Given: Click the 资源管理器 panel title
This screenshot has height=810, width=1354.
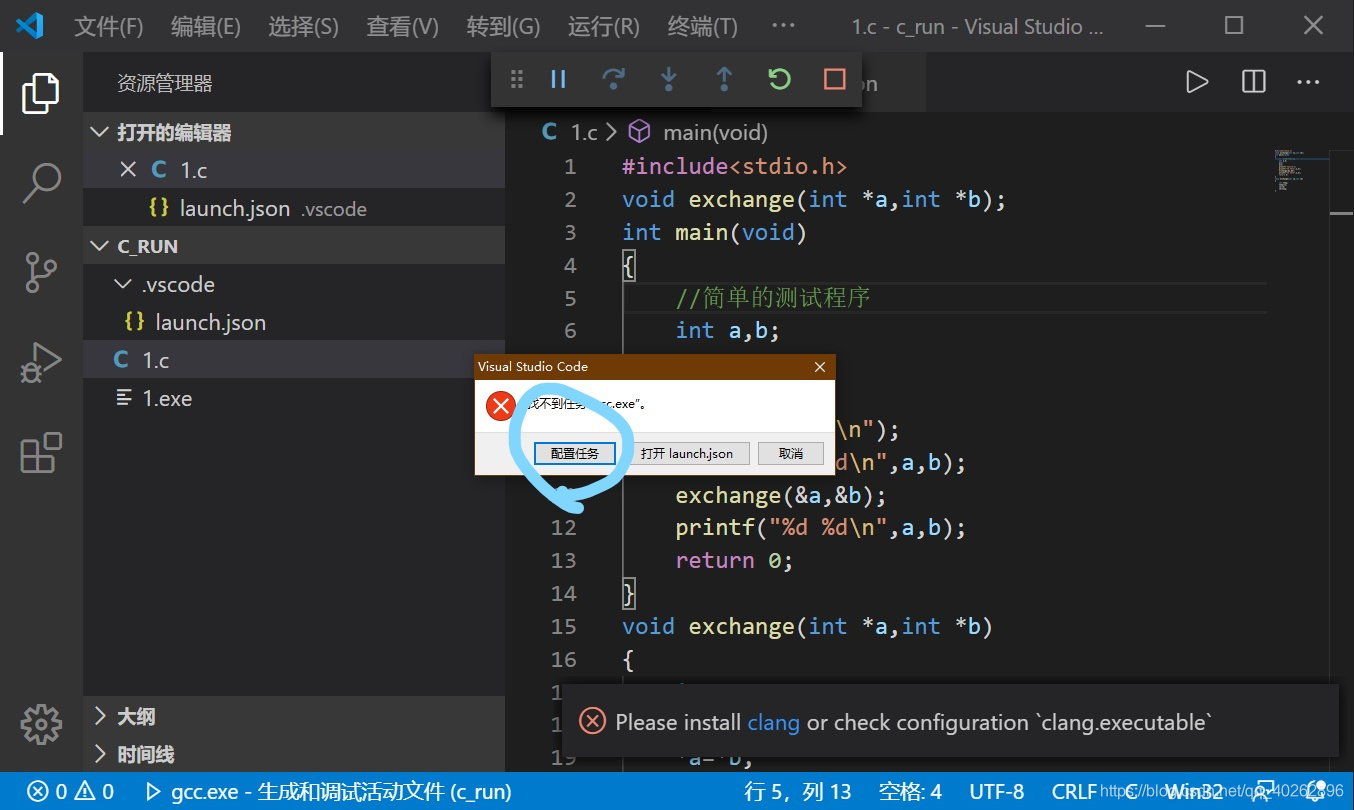Looking at the screenshot, I should tap(165, 83).
